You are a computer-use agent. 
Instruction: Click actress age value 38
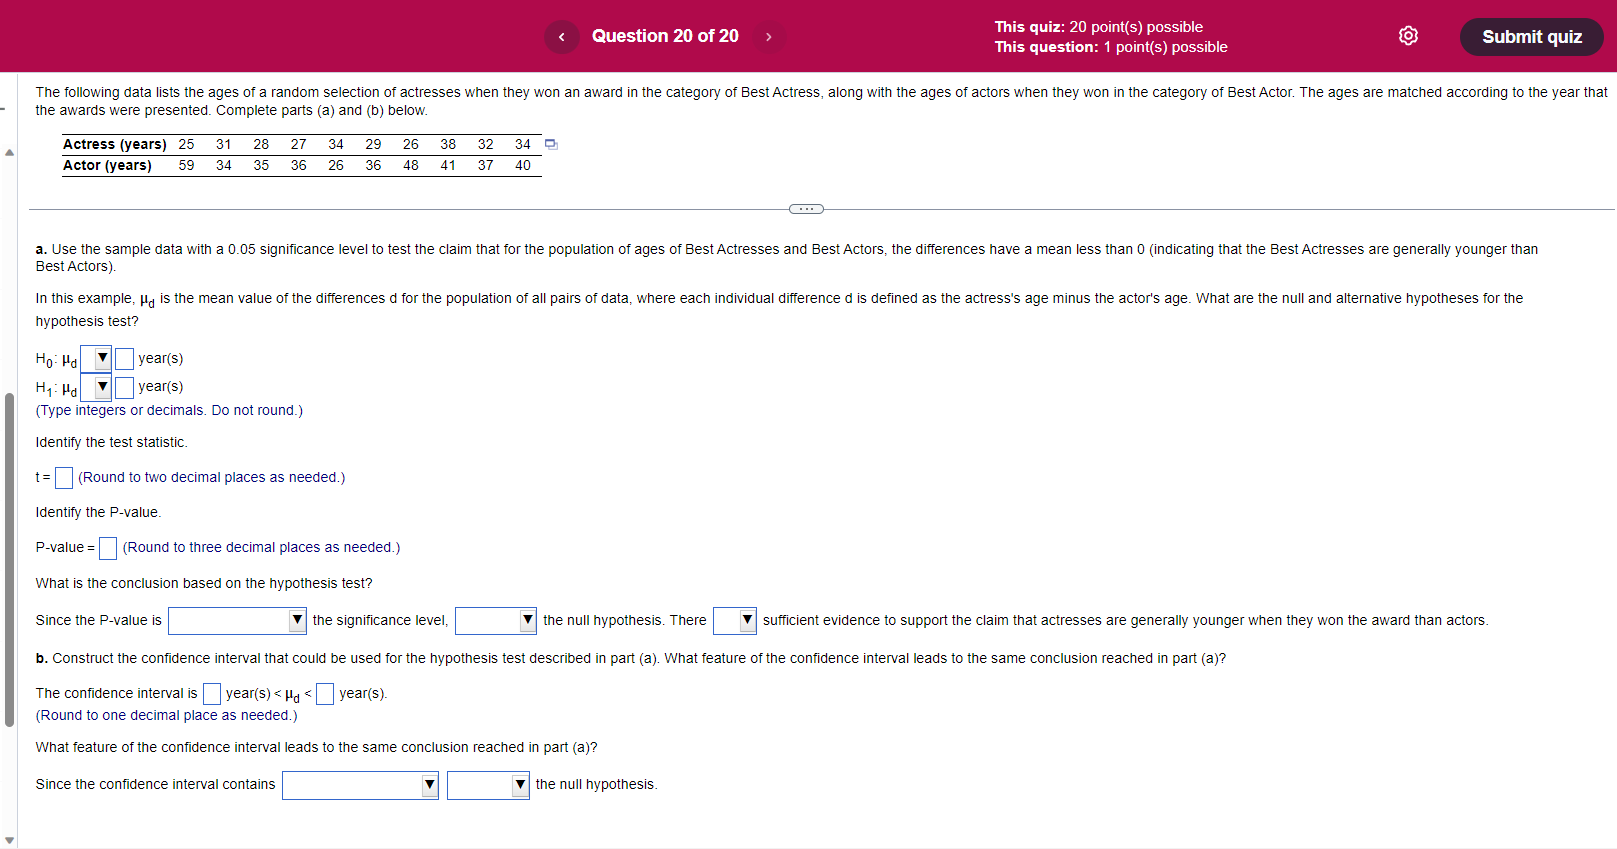(x=448, y=144)
